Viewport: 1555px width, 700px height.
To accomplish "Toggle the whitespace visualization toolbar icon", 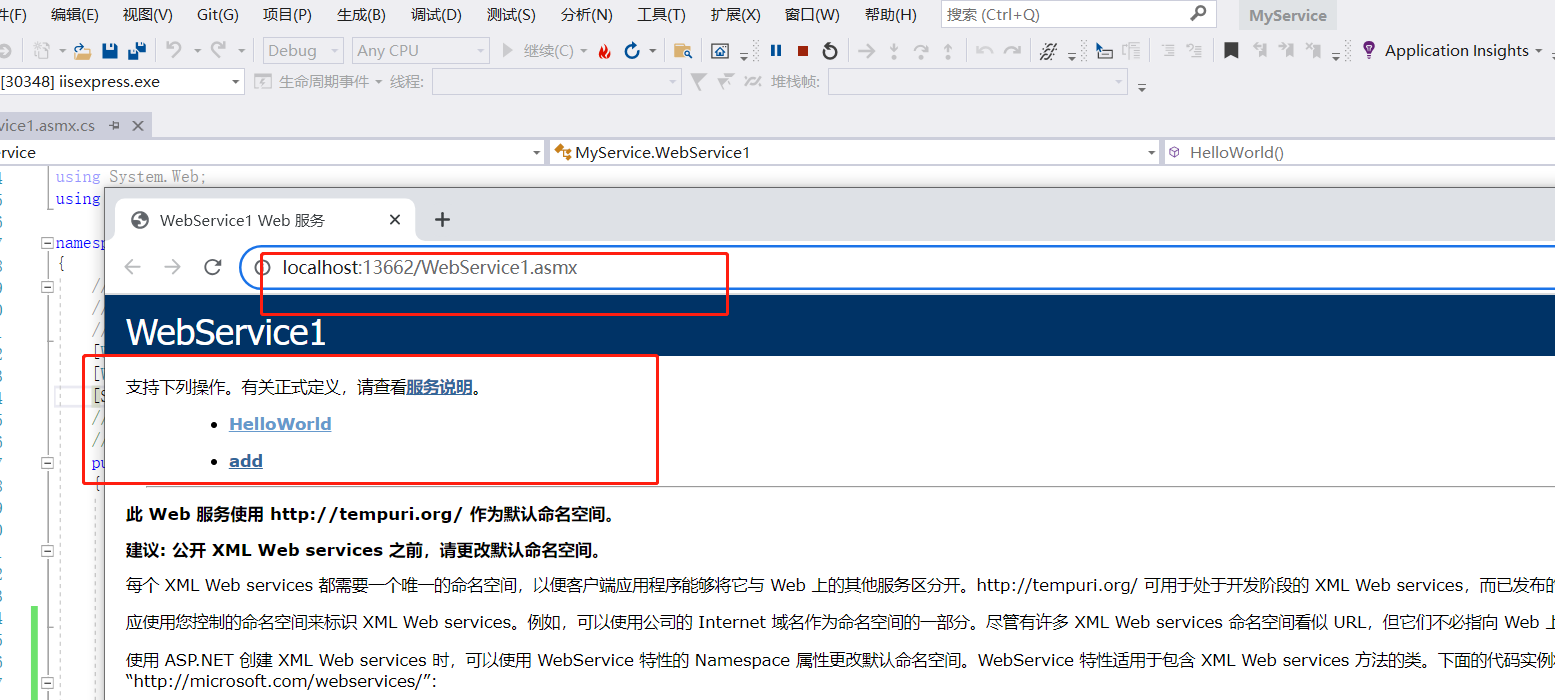I will tap(1048, 51).
